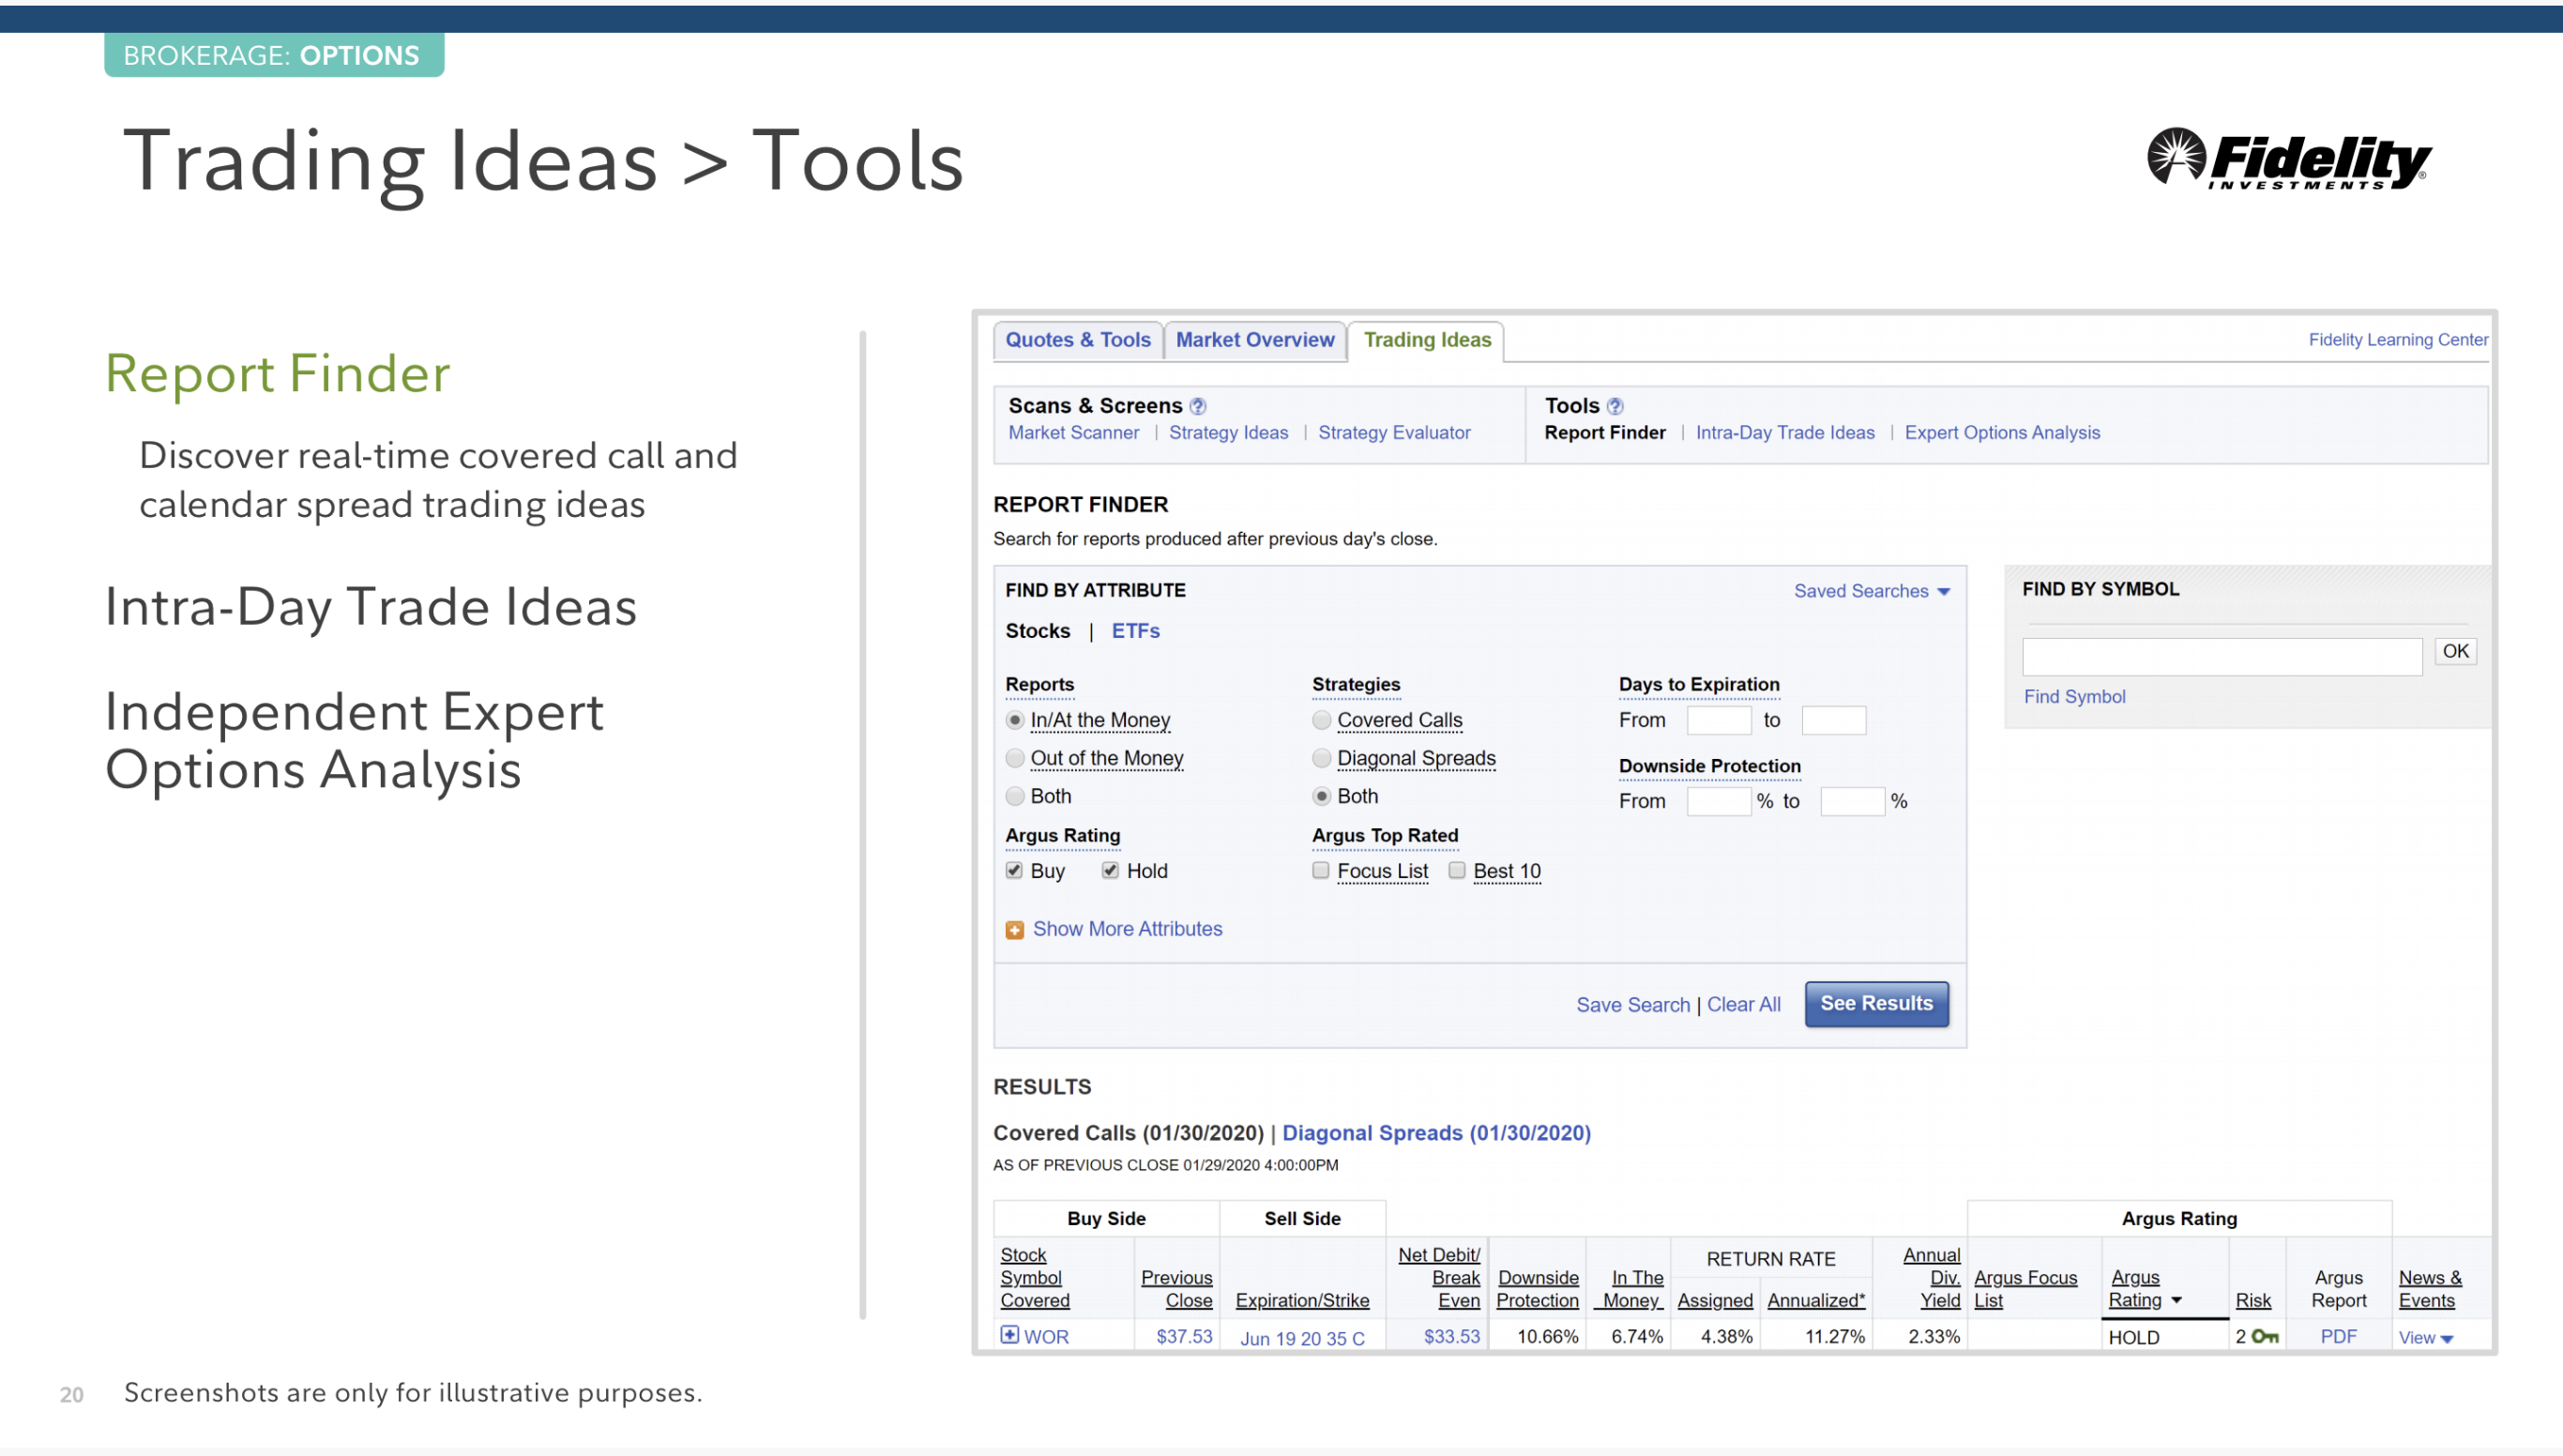The image size is (2563, 1456).
Task: Open Intra-Day Trade Ideas link
Action: tap(1785, 433)
